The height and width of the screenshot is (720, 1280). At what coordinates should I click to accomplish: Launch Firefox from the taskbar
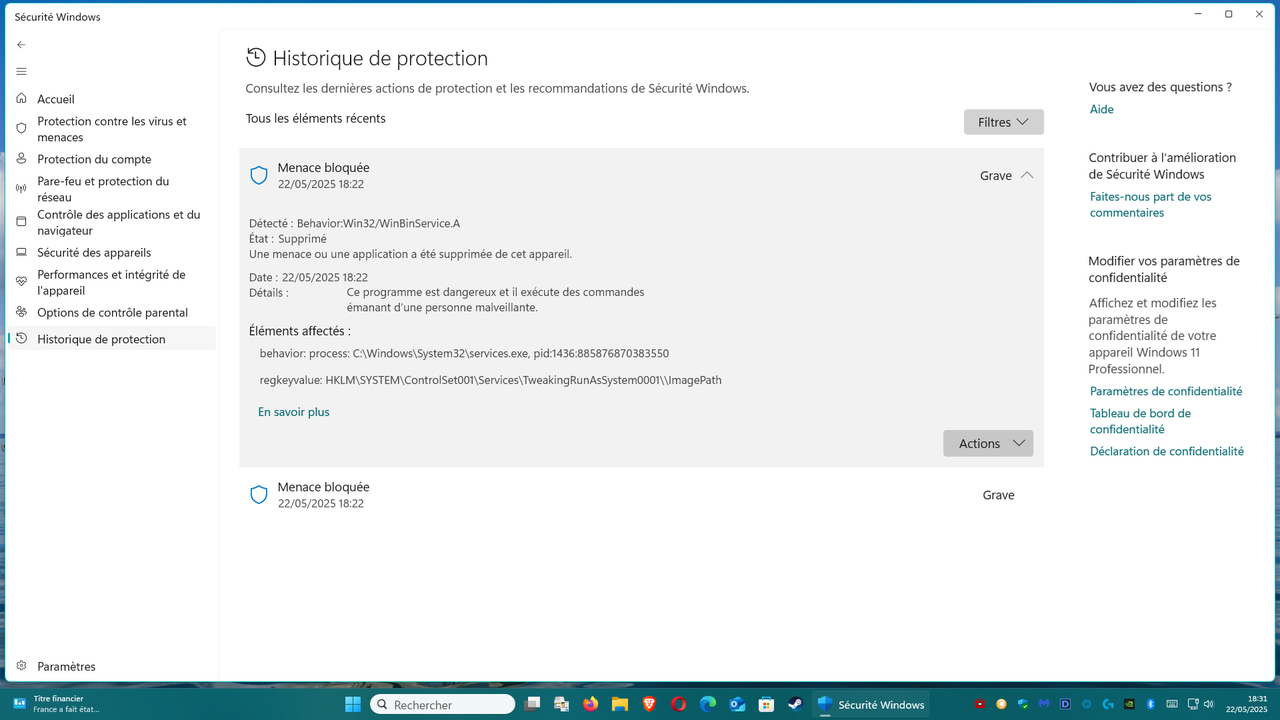pos(590,704)
